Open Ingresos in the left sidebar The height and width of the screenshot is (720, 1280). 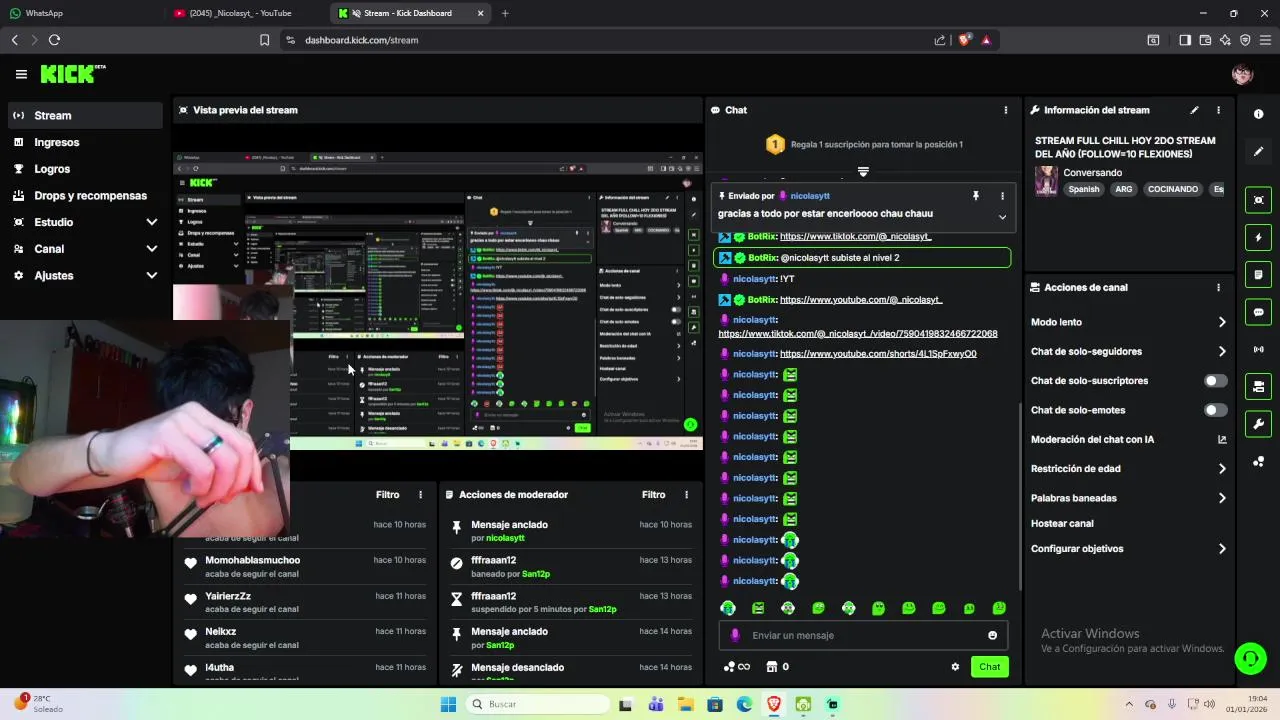pos(85,142)
